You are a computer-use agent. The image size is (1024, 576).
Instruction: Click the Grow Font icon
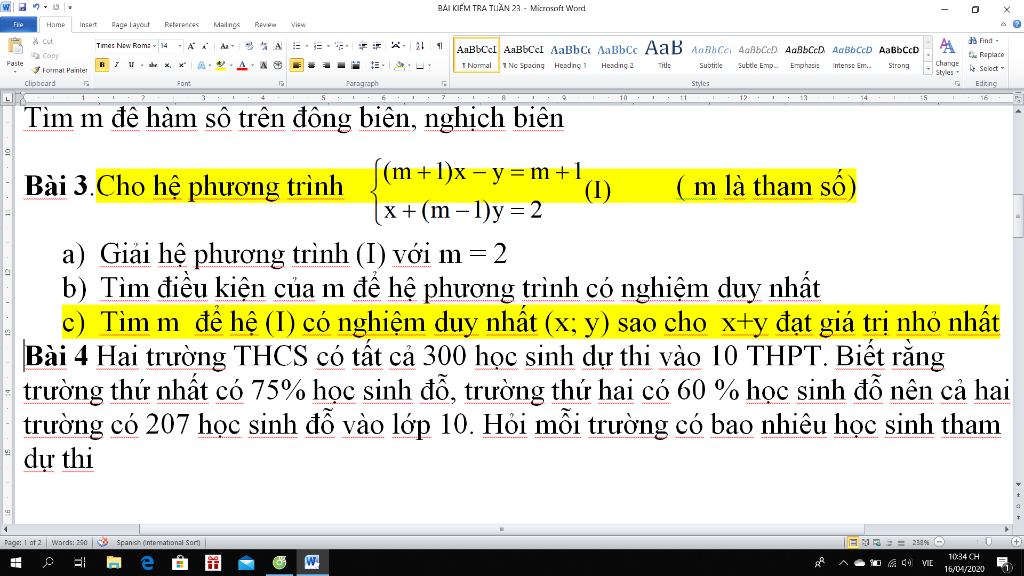(x=191, y=46)
